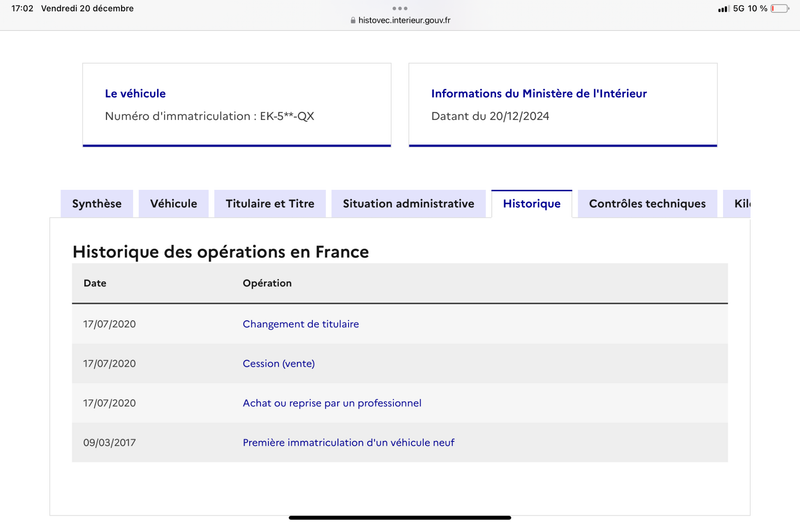Tap the battery icon in status bar
The height and width of the screenshot is (525, 800).
[x=780, y=8]
